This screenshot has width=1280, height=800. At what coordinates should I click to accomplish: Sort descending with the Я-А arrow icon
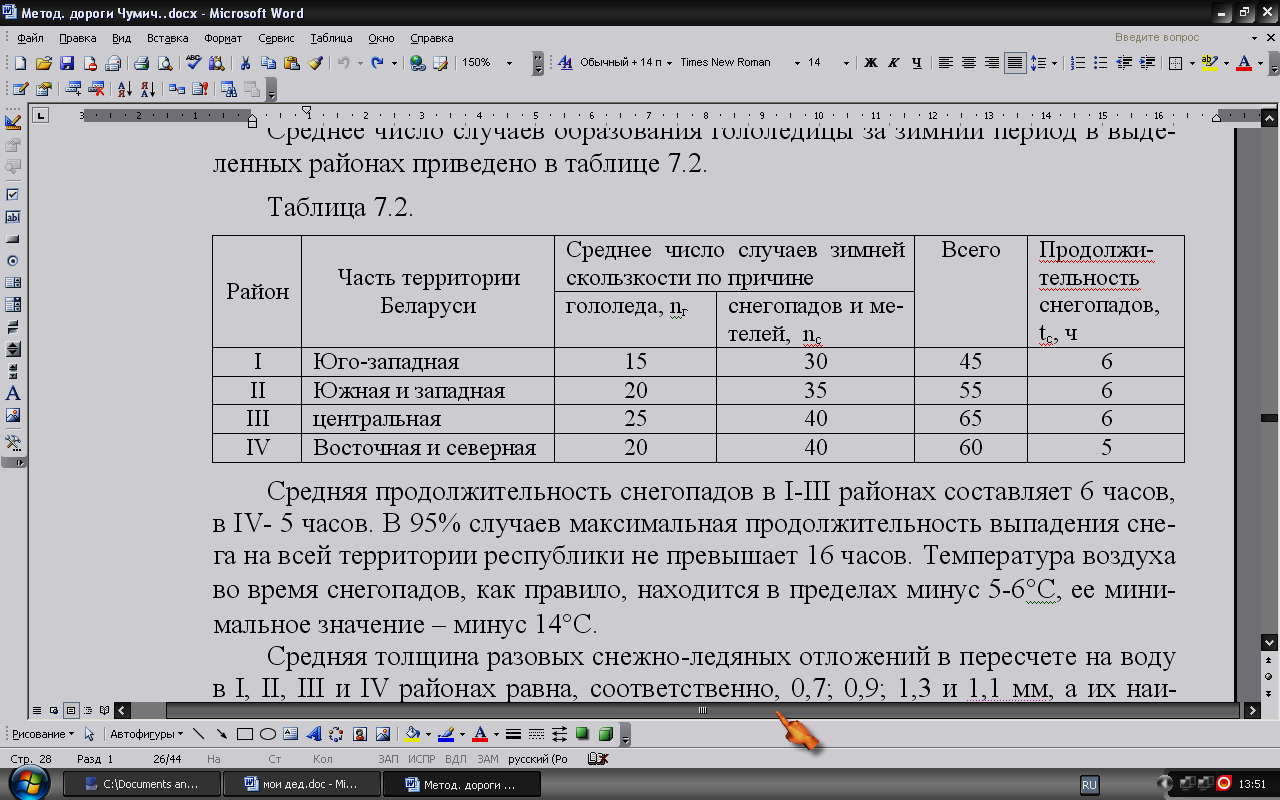tap(147, 89)
